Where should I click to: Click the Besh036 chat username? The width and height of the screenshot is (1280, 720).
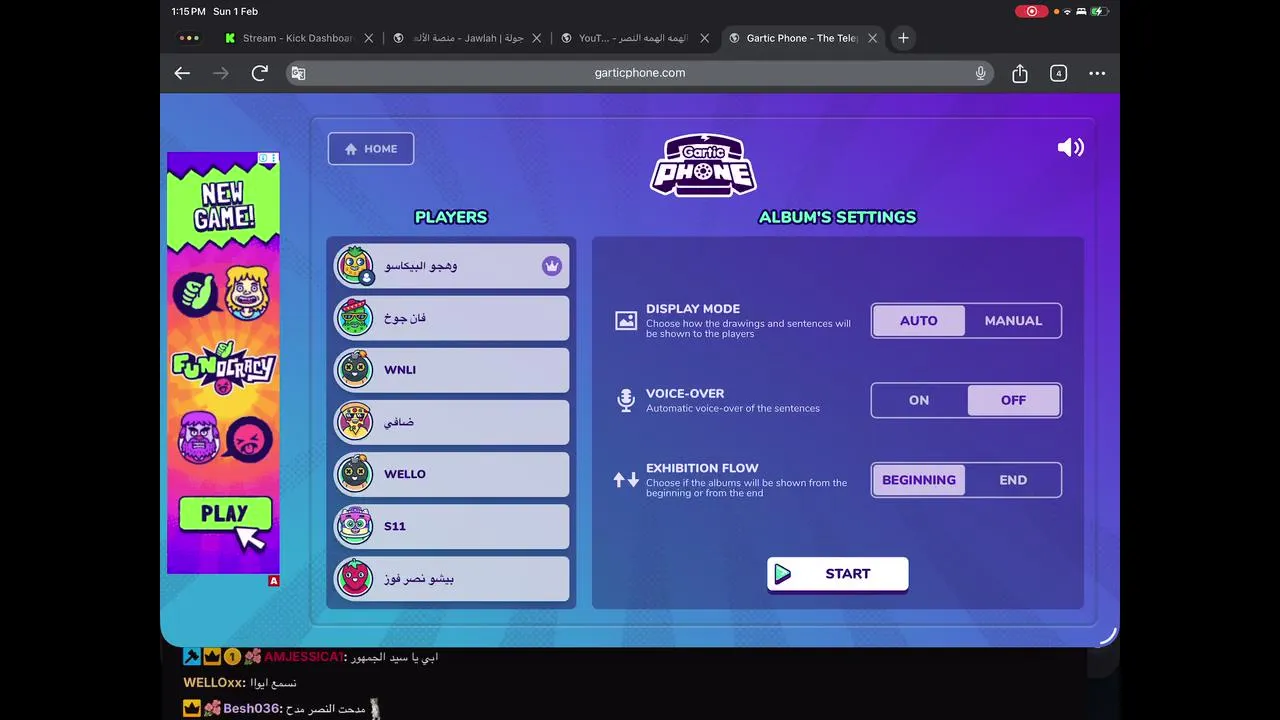coord(251,709)
